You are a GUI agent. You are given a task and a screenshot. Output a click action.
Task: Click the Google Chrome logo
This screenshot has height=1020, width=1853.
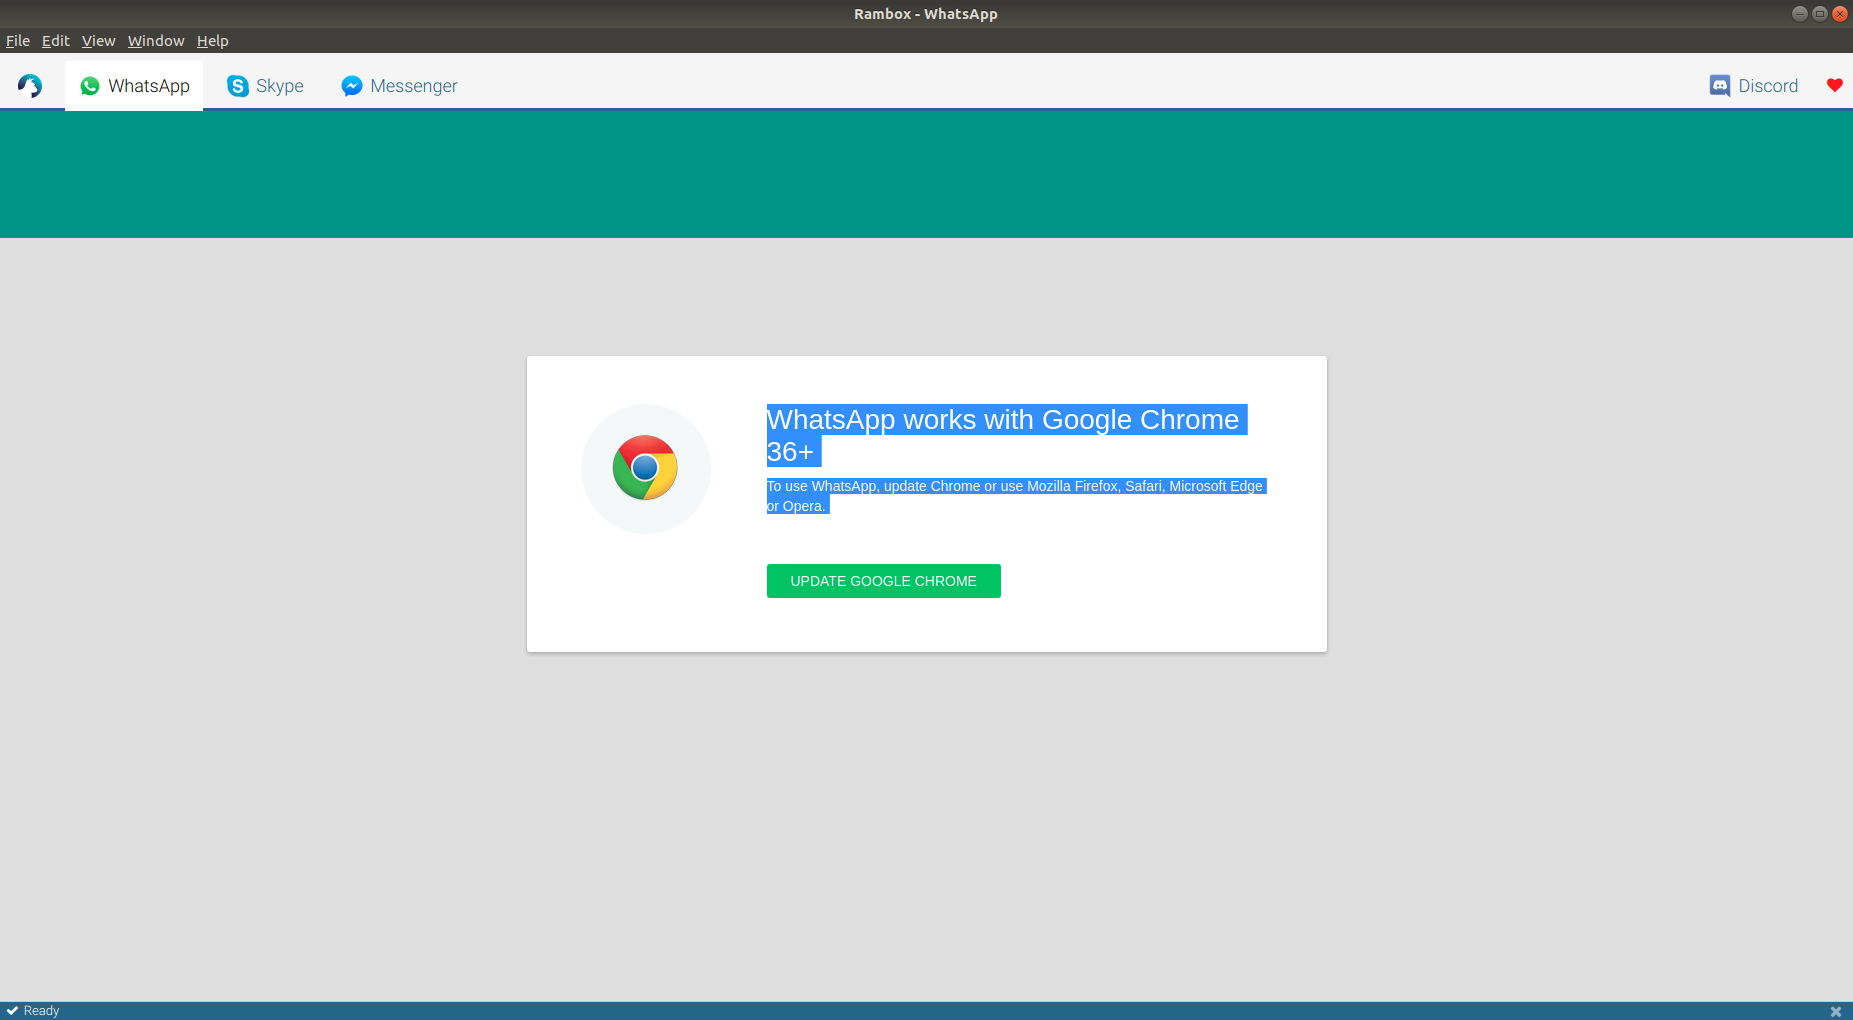(645, 468)
